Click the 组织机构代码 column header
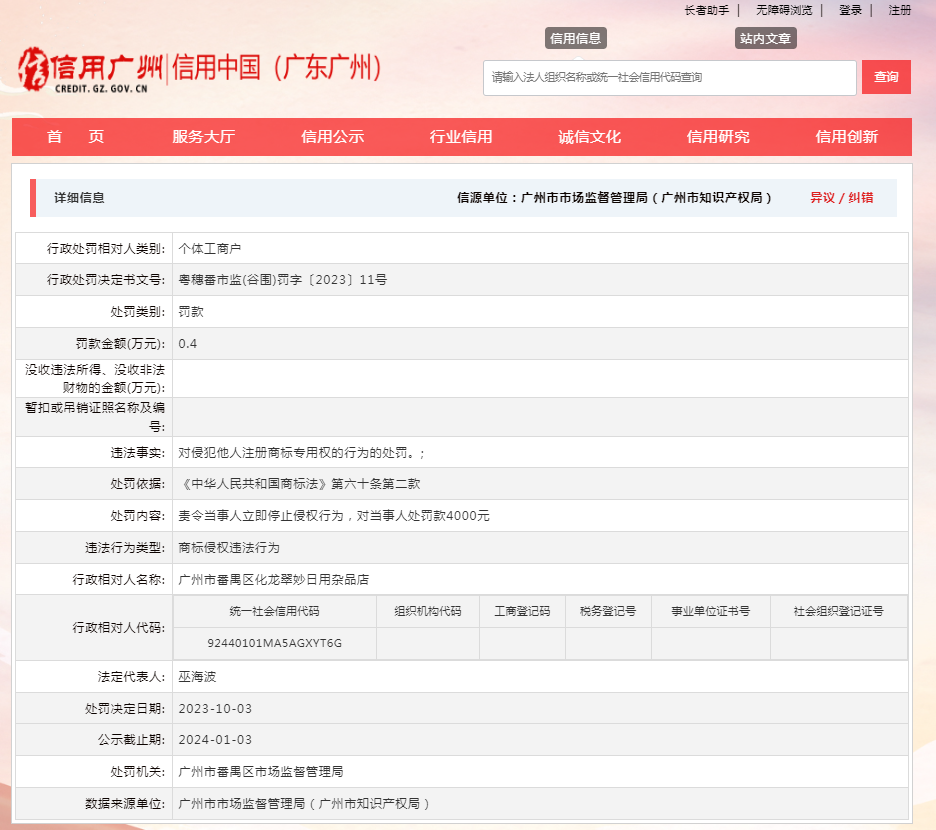Image resolution: width=936 pixels, height=830 pixels. pyautogui.click(x=427, y=611)
